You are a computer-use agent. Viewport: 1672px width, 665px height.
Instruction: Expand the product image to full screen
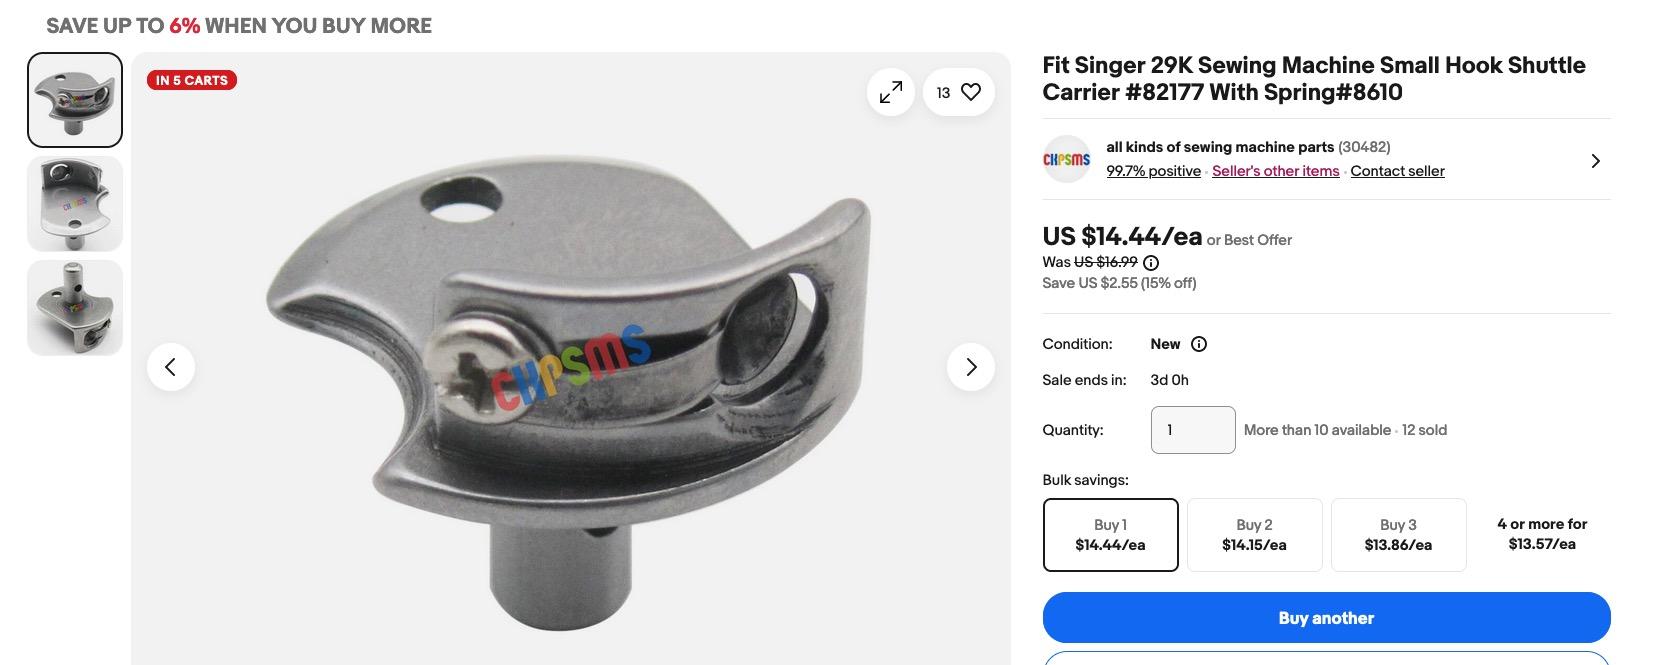pyautogui.click(x=890, y=92)
